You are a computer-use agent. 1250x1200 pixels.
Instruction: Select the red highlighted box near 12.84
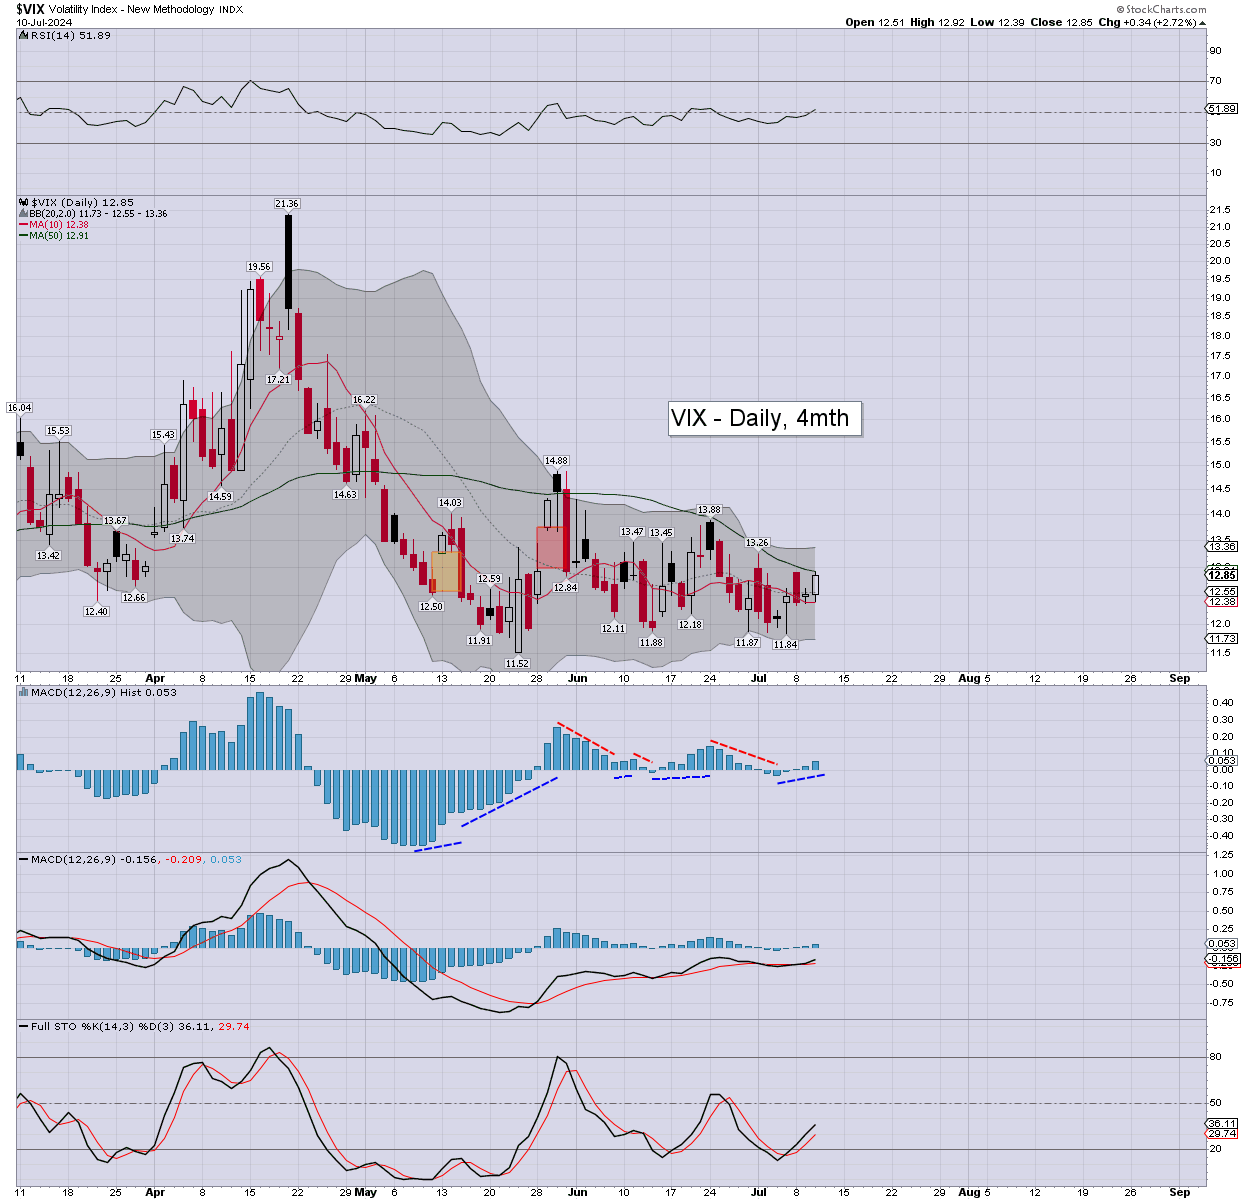click(x=550, y=548)
